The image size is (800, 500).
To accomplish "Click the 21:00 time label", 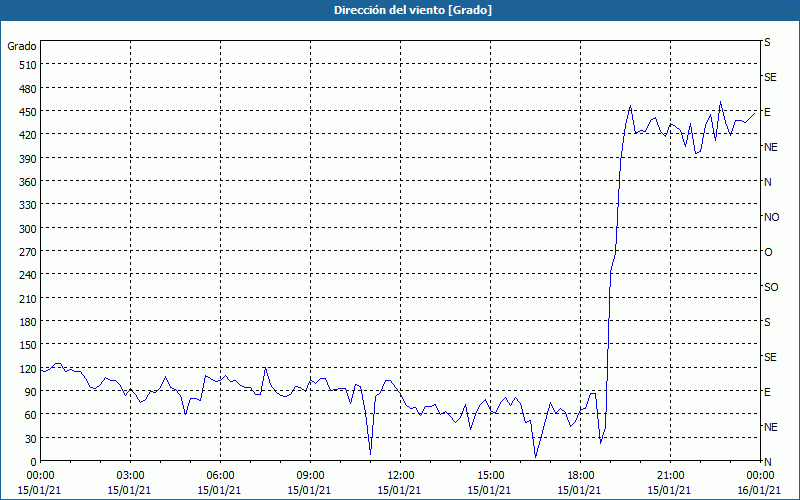I will point(670,476).
